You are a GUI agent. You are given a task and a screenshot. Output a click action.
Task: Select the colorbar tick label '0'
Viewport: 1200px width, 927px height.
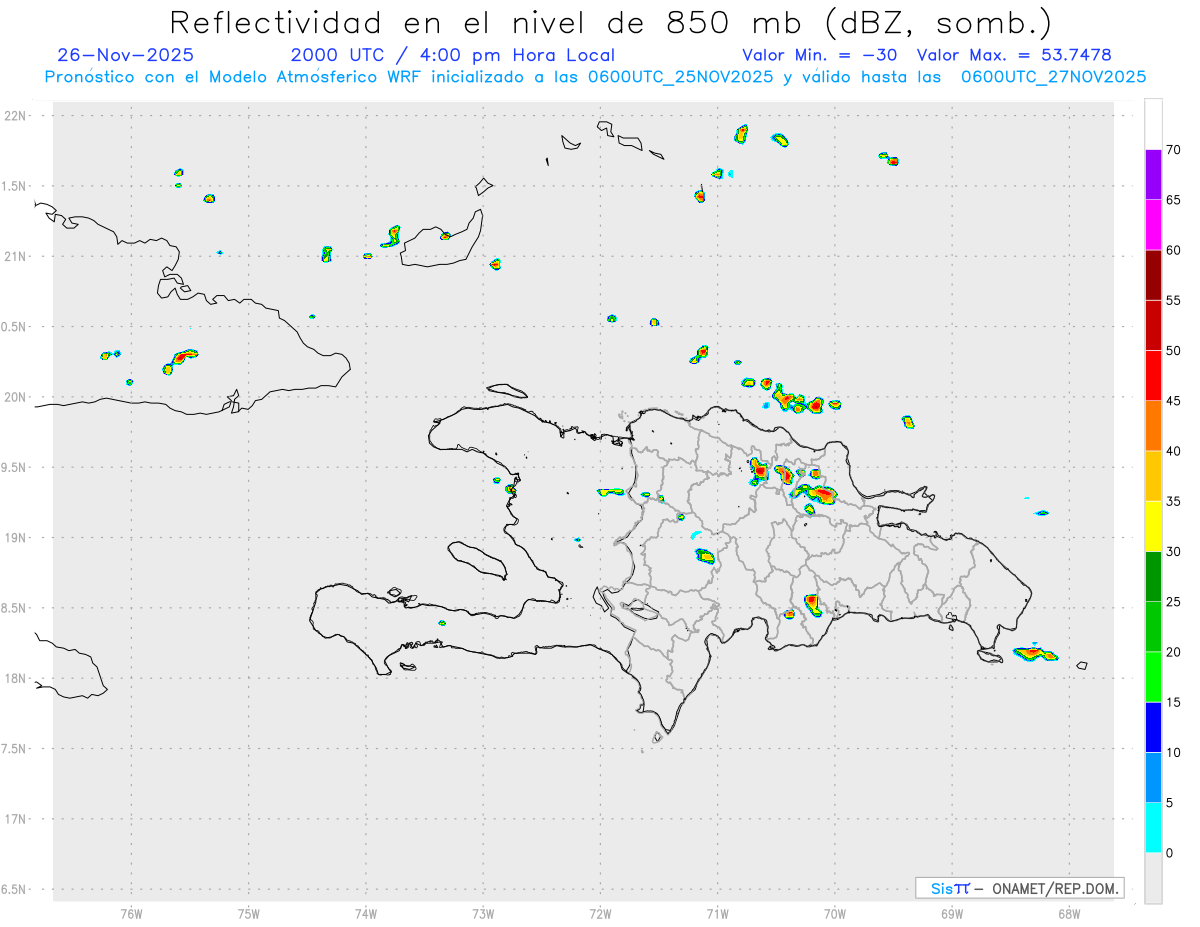click(1169, 853)
